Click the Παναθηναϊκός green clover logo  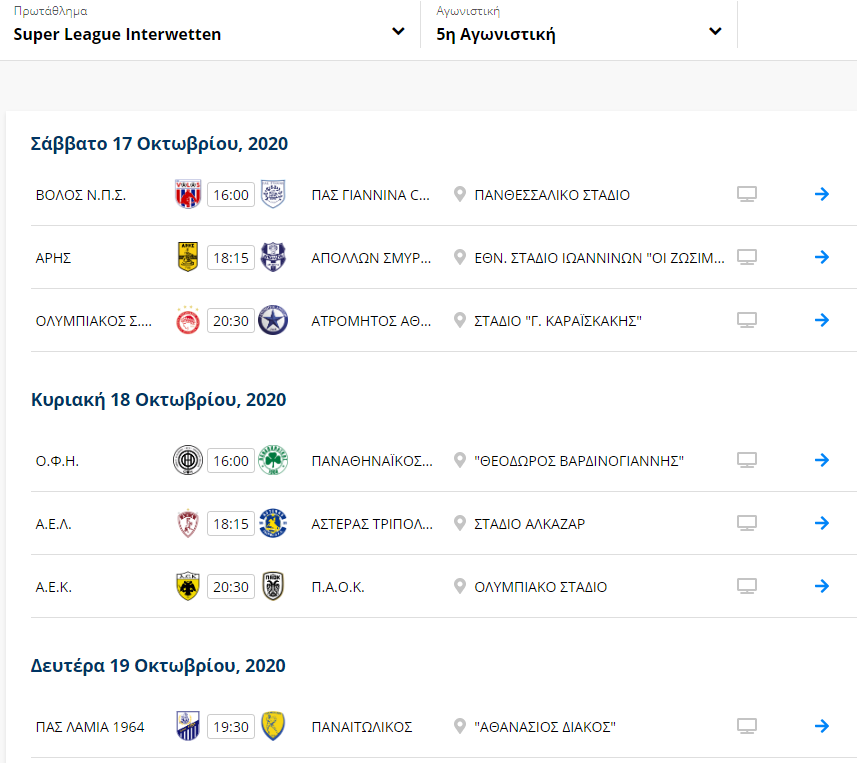click(273, 460)
